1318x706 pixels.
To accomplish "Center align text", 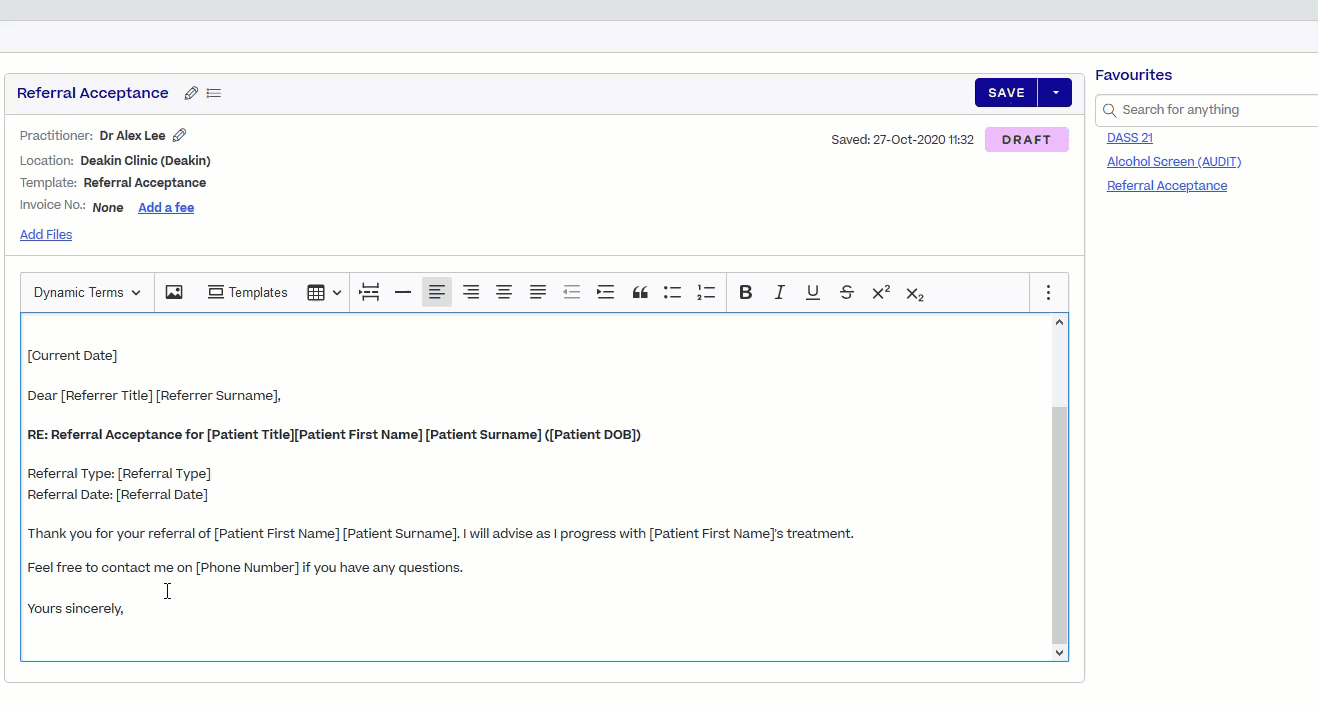I will 504,292.
